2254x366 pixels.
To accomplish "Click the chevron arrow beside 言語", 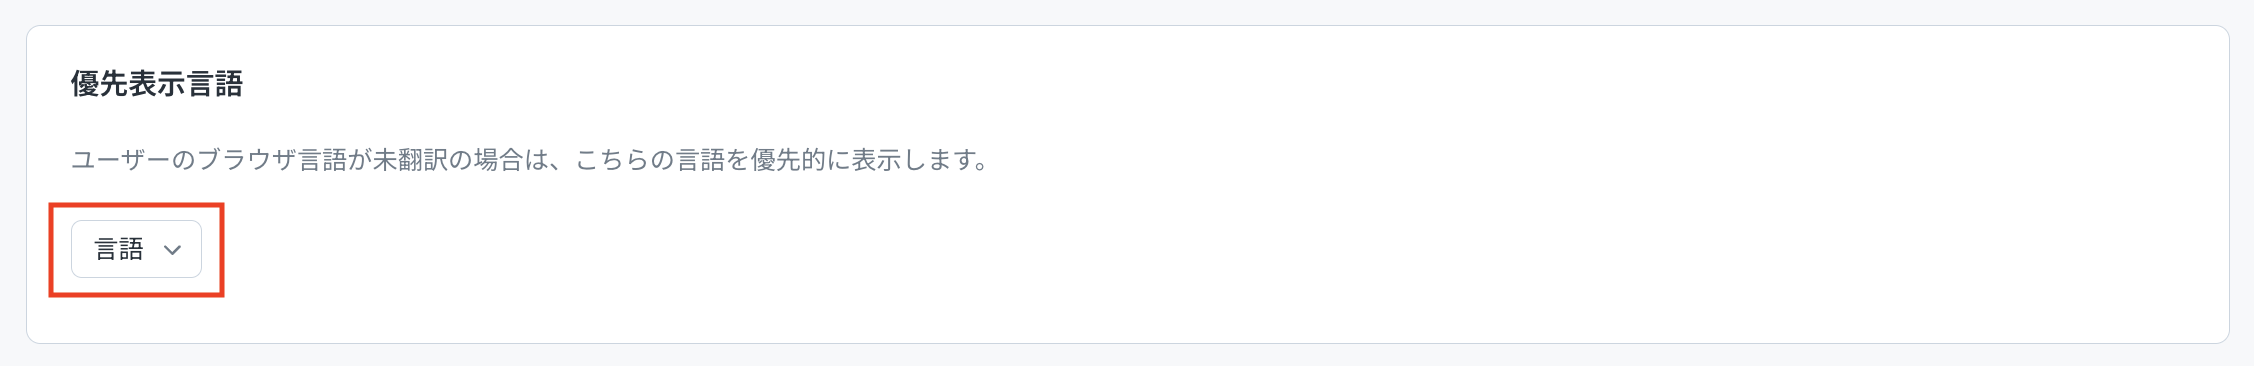I will [172, 250].
